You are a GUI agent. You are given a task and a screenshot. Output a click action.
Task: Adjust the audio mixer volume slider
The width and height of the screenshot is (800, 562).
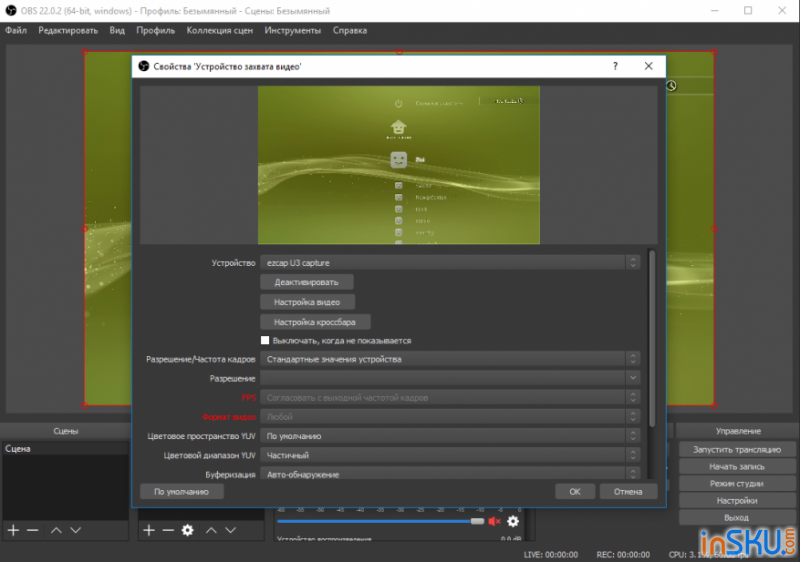(380, 521)
